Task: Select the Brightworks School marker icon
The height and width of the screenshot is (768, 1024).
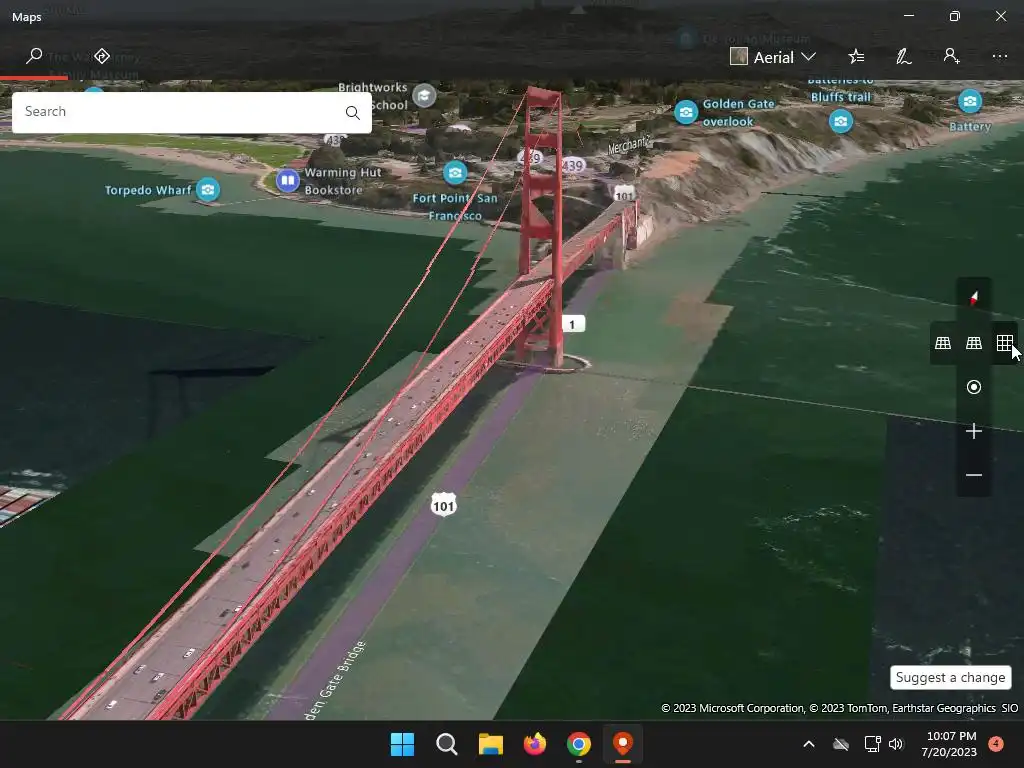Action: pos(424,97)
